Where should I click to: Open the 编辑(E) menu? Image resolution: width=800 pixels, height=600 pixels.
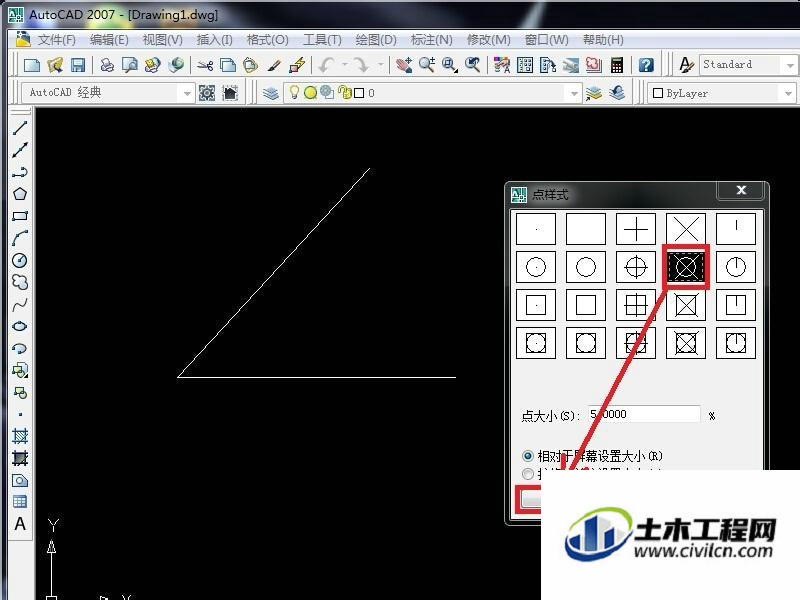[109, 39]
